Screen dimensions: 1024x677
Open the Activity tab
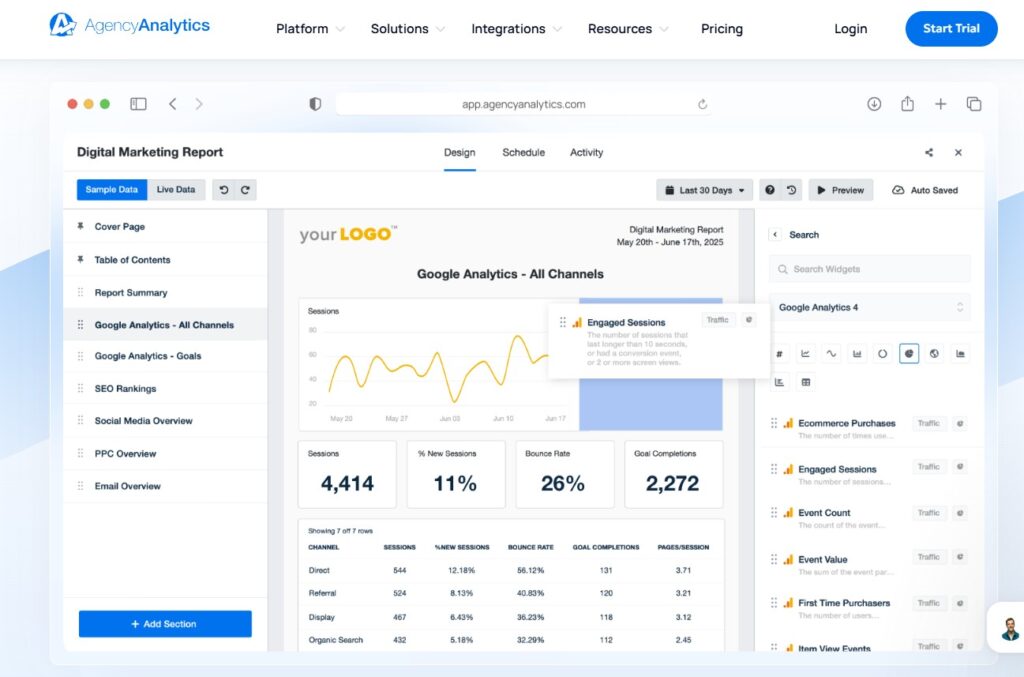[x=586, y=153]
